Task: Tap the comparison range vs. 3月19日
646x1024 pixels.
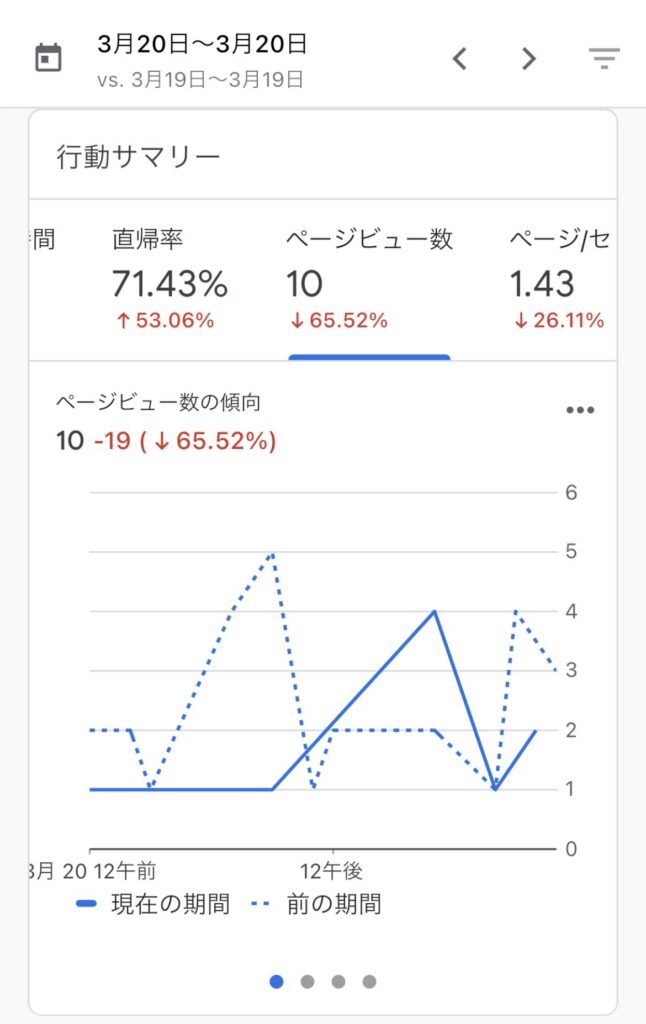Action: click(x=201, y=80)
